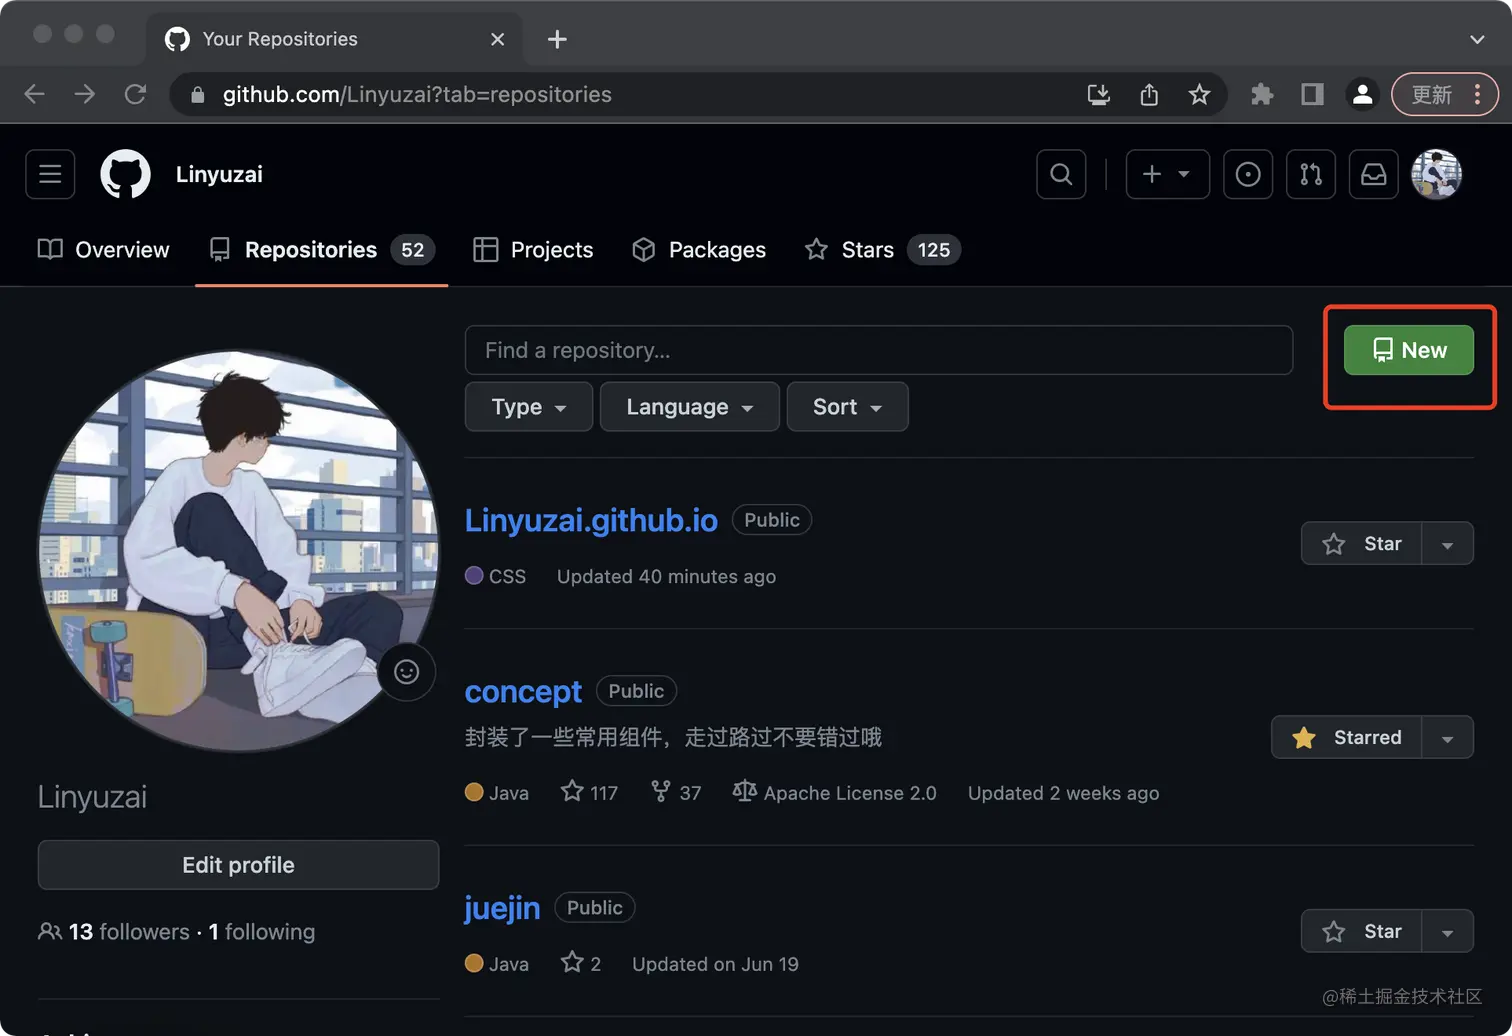This screenshot has width=1512, height=1036.
Task: Click the share page icon in address bar
Action: pyautogui.click(x=1149, y=94)
